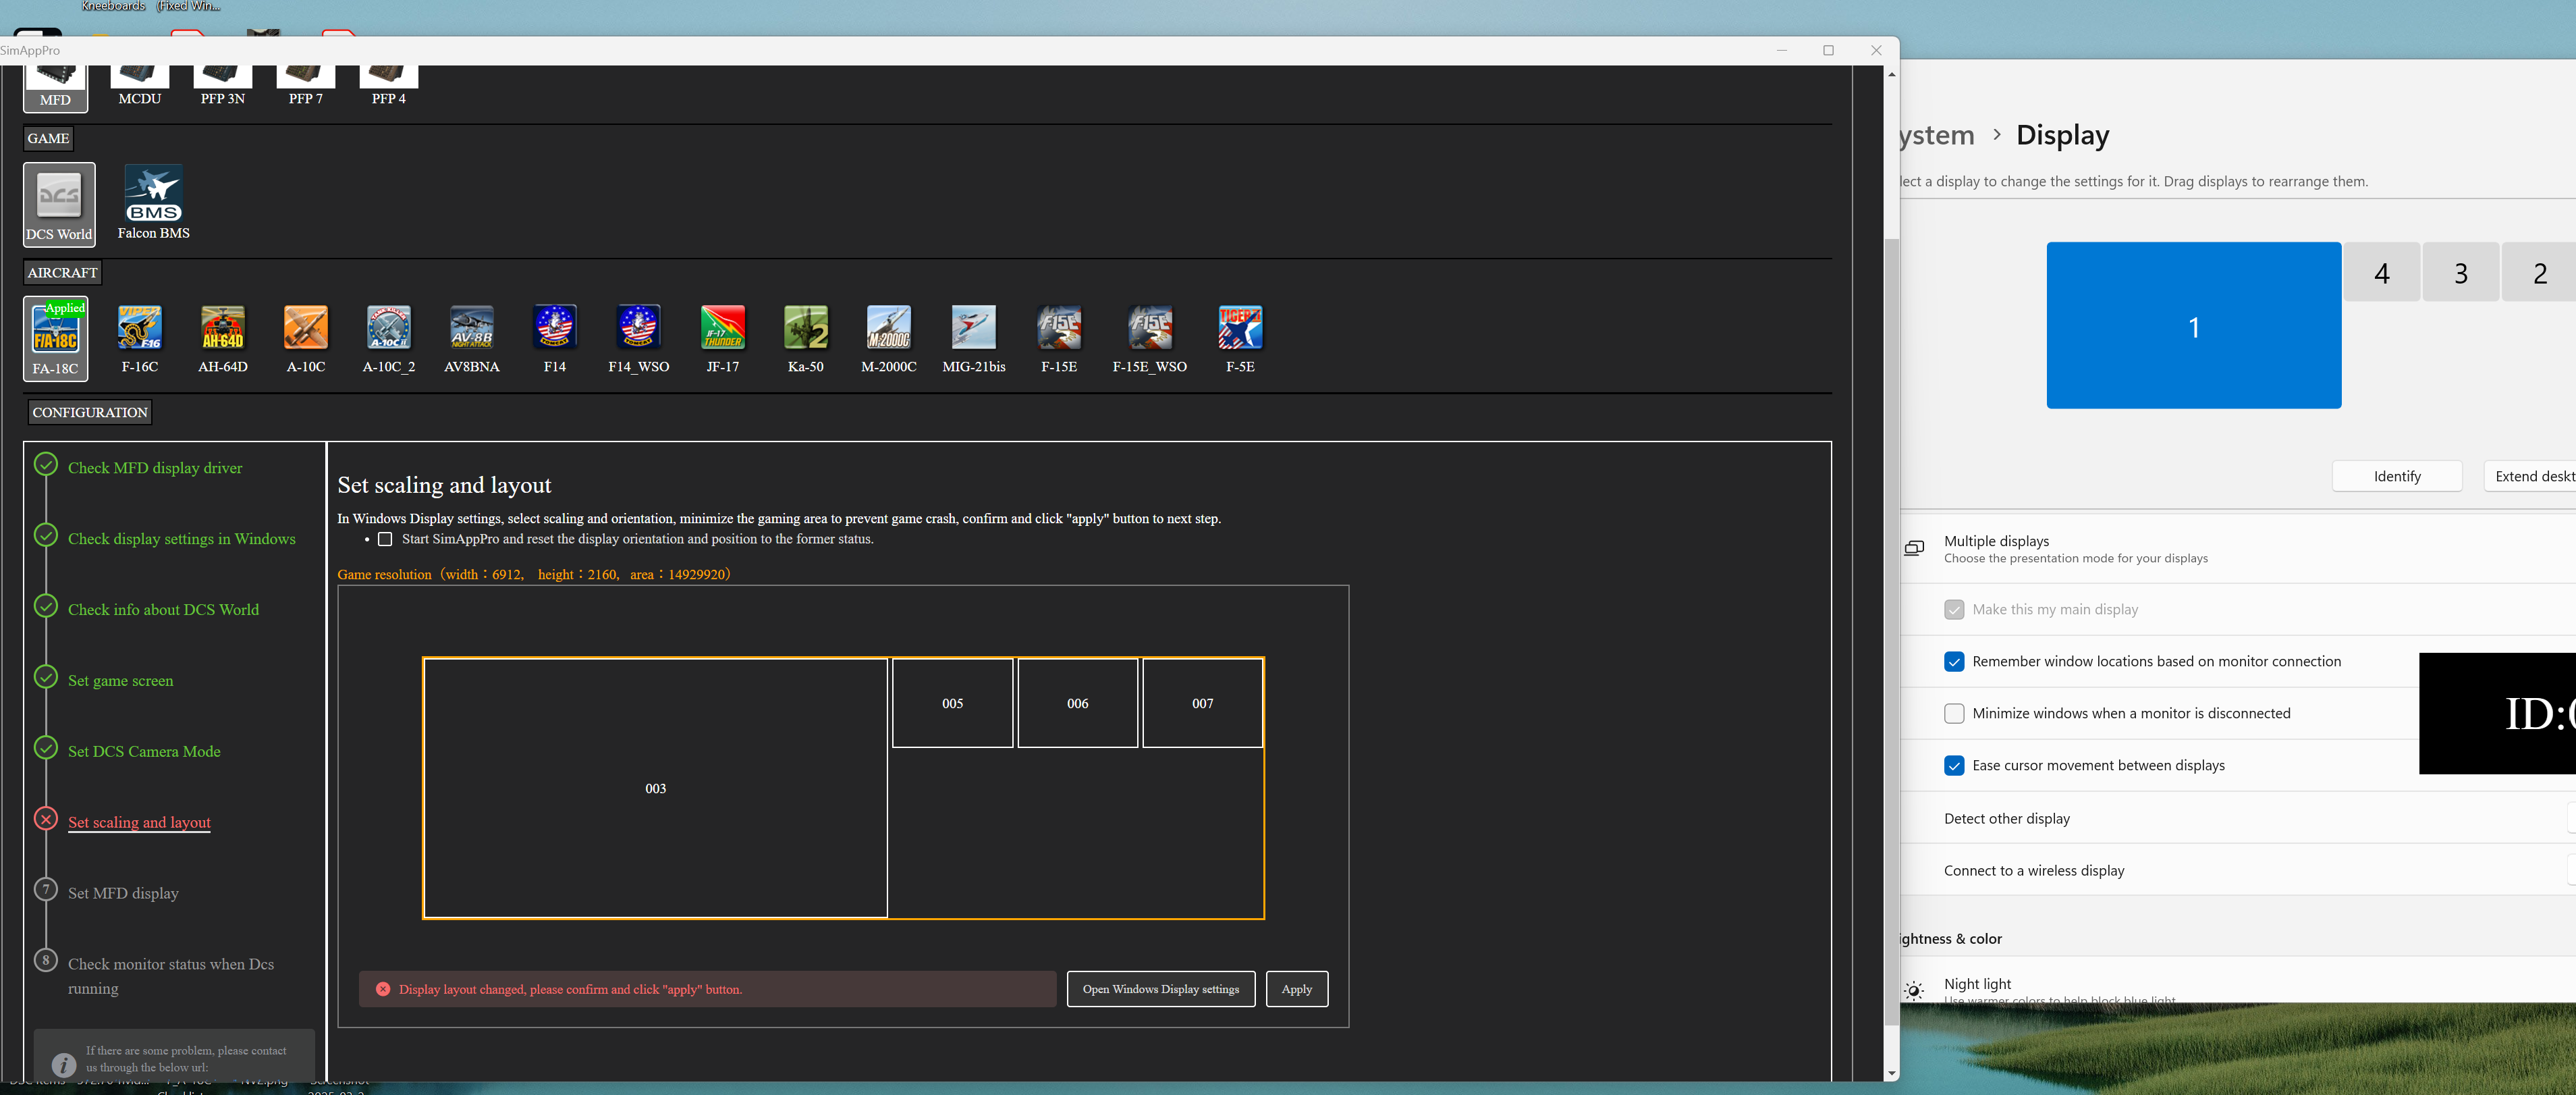This screenshot has width=2576, height=1095.
Task: Open Check info about DCS World step
Action: tap(163, 610)
